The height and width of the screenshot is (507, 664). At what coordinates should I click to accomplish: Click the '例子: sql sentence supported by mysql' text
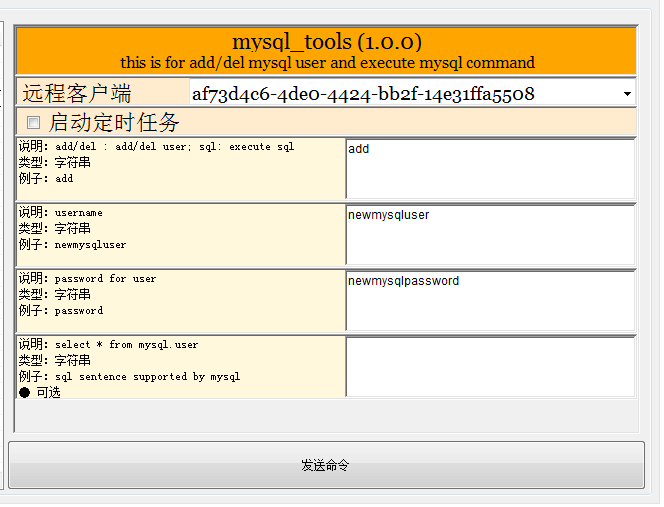tap(130, 377)
